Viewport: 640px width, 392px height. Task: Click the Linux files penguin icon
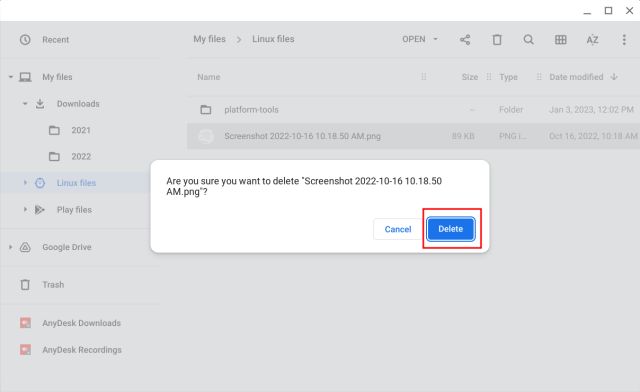click(40, 183)
